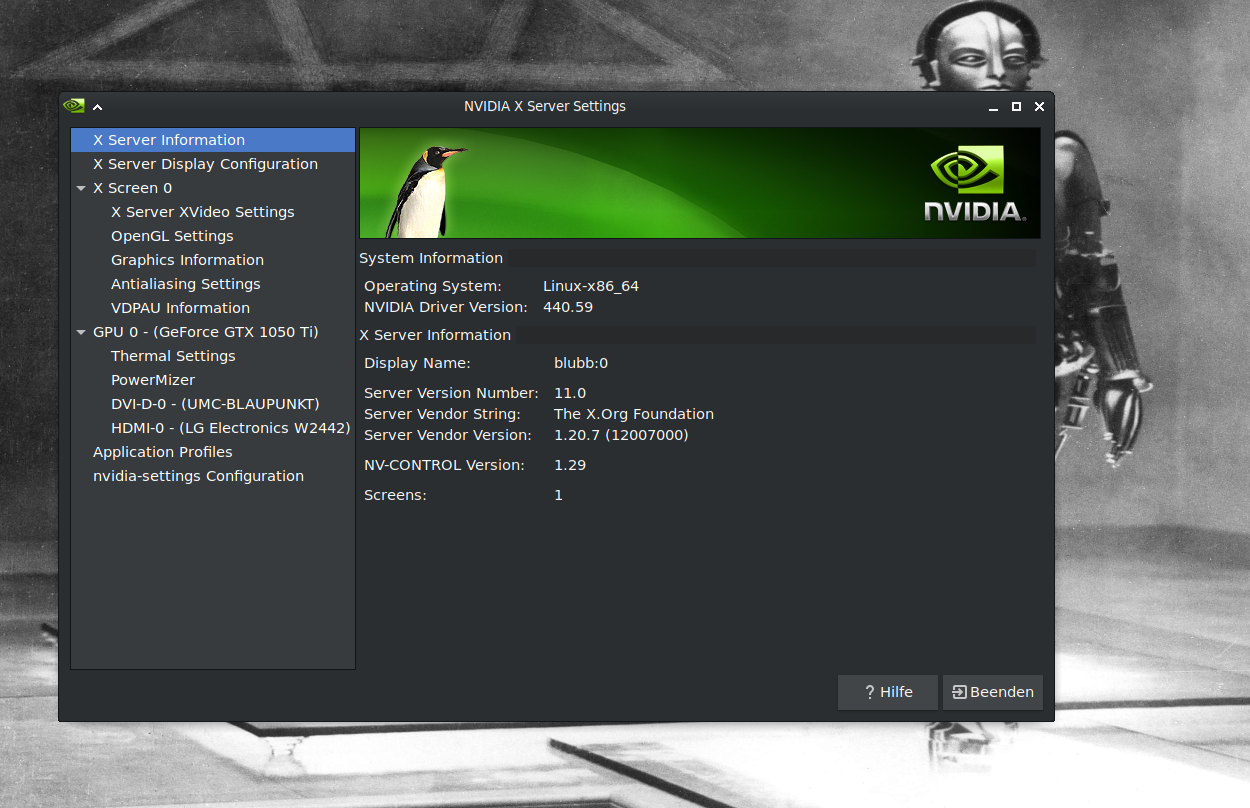Maximize the NVIDIA X Server Settings window
Viewport: 1250px width, 808px height.
pyautogui.click(x=1017, y=107)
